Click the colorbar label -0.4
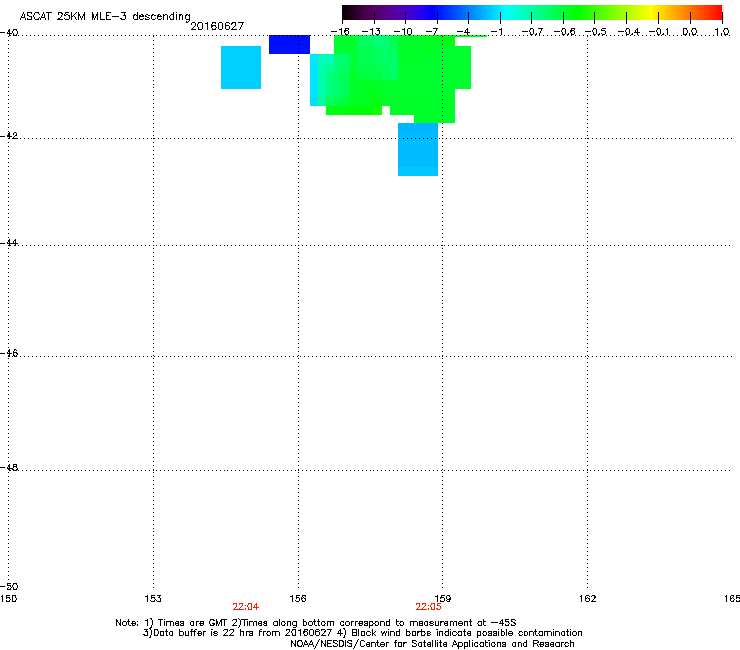740x650 pixels. tap(629, 32)
